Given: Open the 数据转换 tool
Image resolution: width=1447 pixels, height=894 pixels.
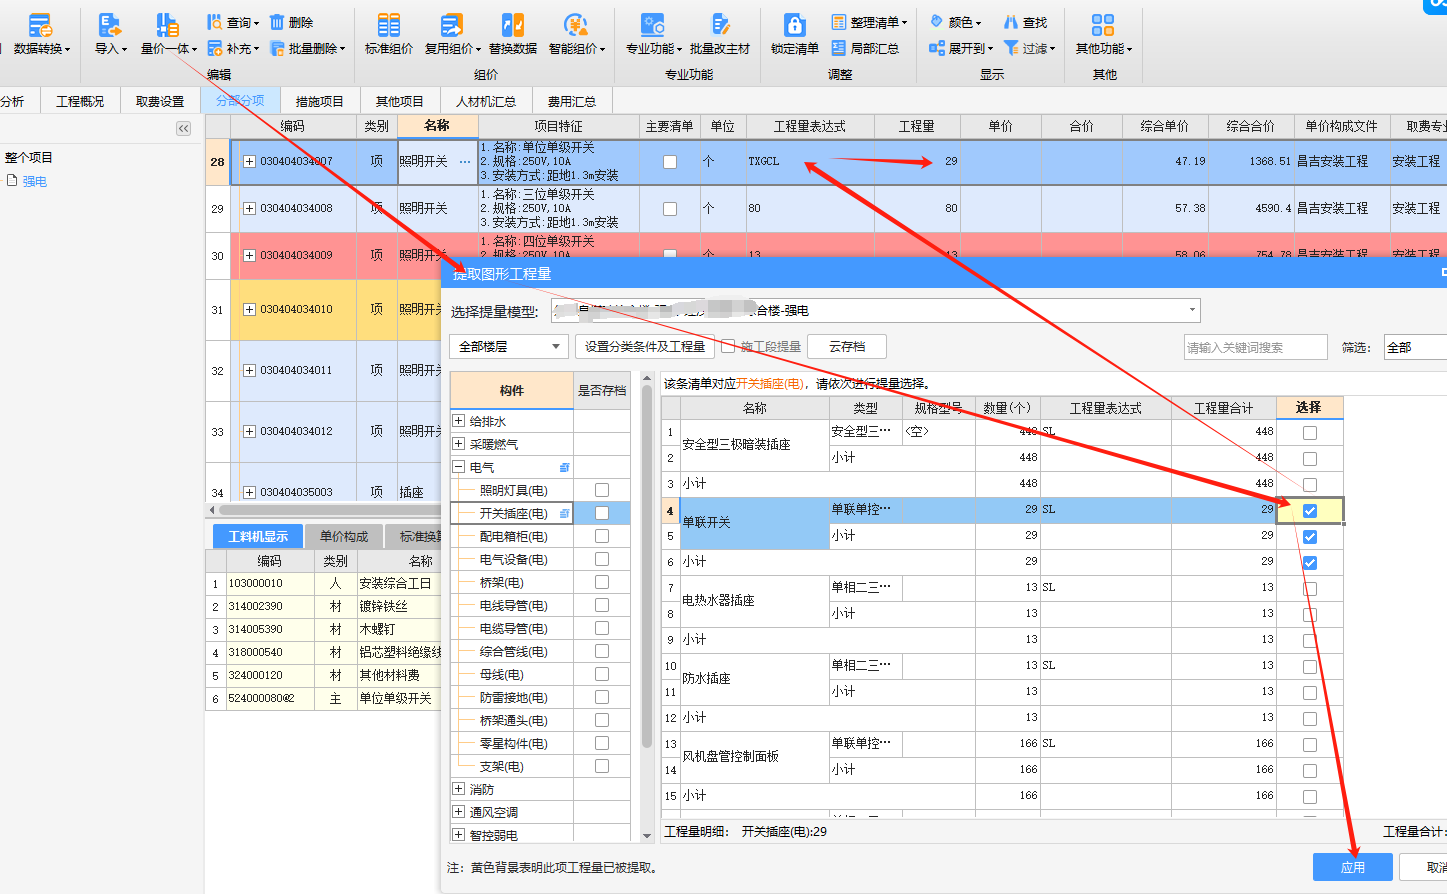Looking at the screenshot, I should tap(40, 34).
